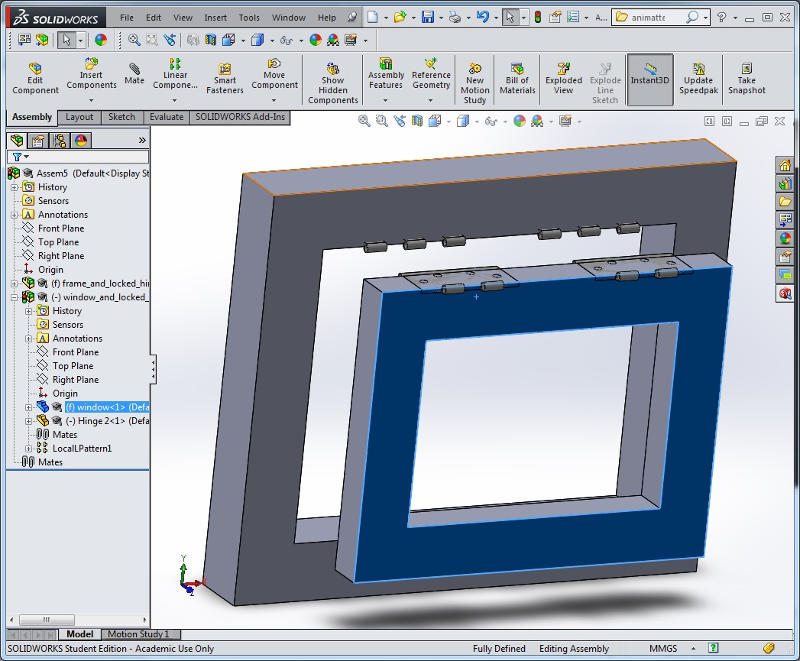Open Assembly Features tool

[x=386, y=73]
